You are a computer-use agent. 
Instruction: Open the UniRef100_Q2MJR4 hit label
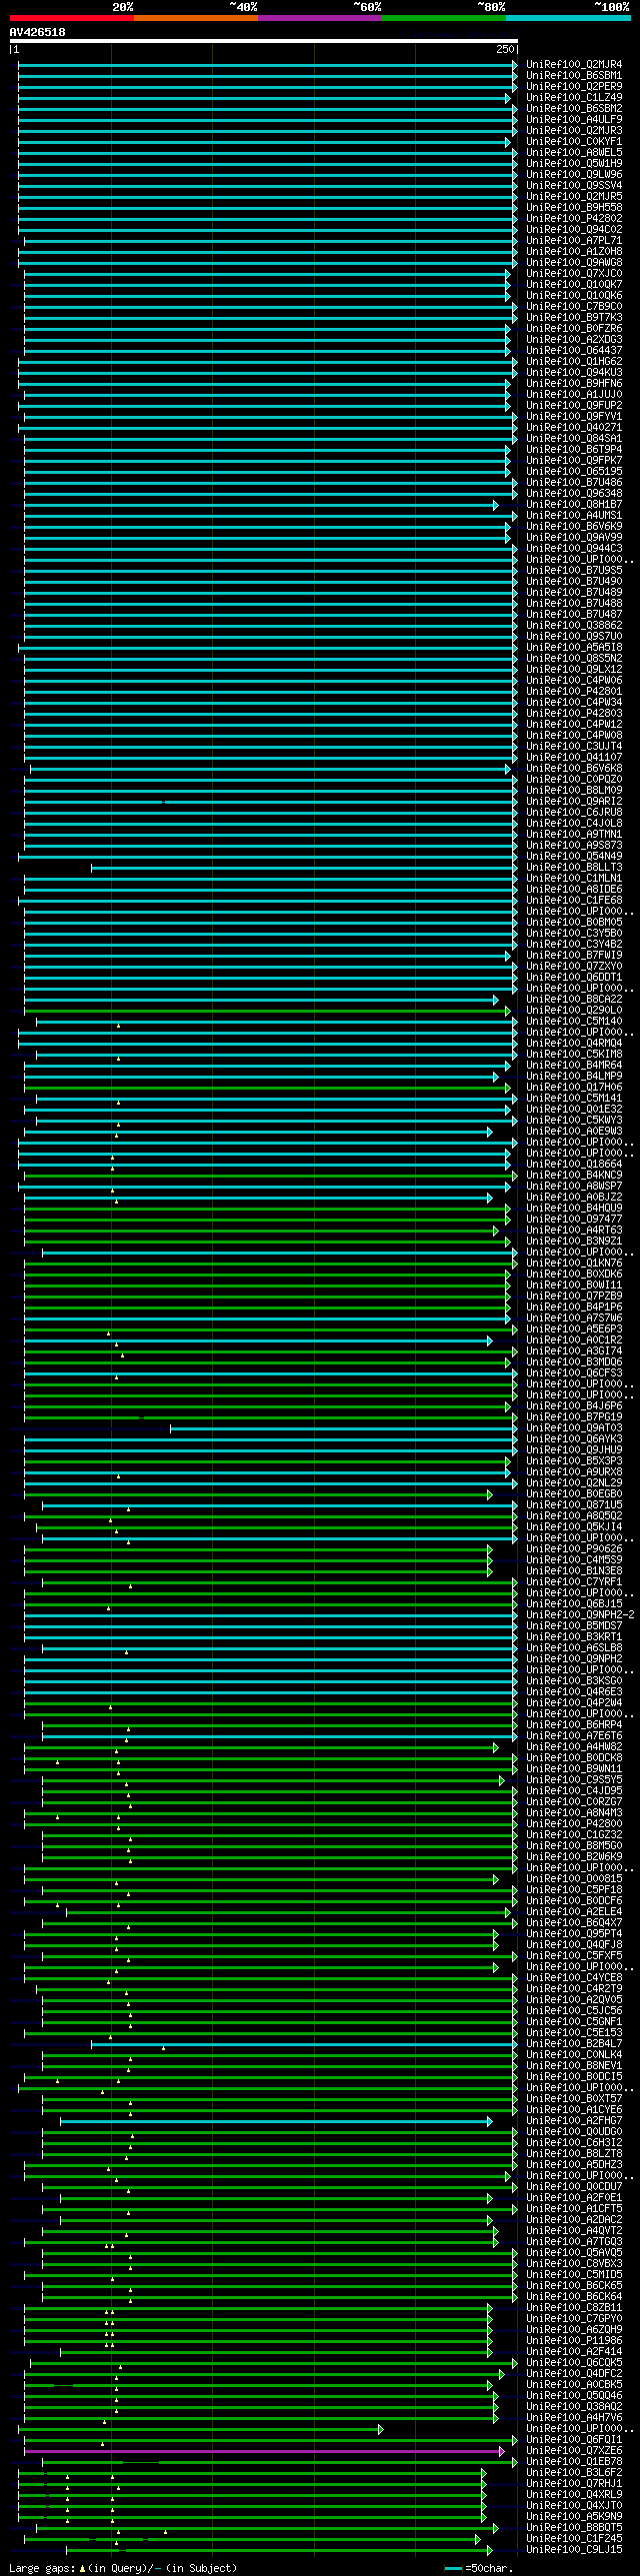pos(574,65)
